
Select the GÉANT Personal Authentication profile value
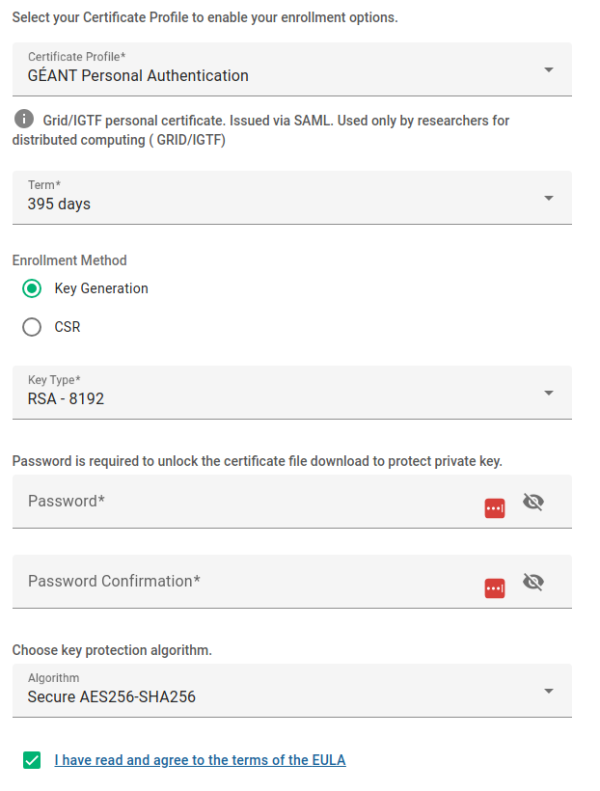coord(138,76)
